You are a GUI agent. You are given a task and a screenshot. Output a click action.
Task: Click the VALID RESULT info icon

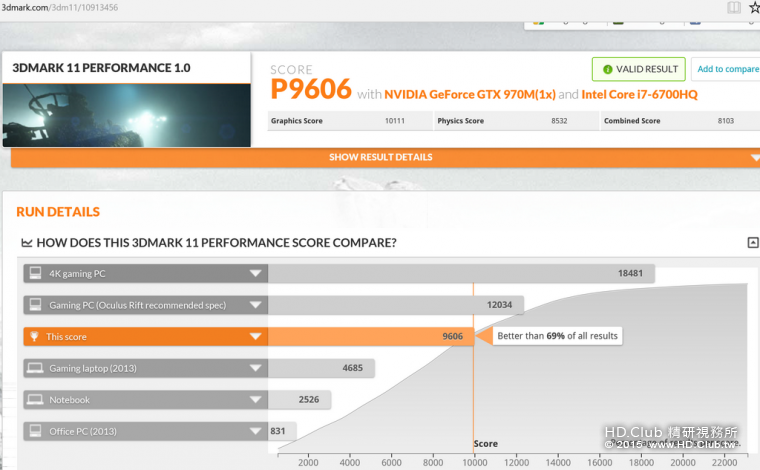click(x=607, y=69)
